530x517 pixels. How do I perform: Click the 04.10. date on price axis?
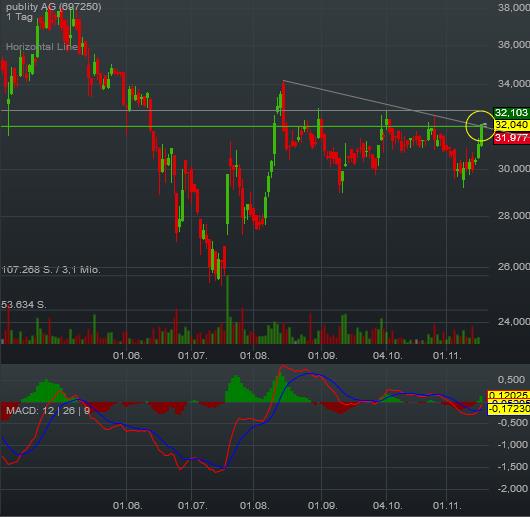tap(387, 355)
